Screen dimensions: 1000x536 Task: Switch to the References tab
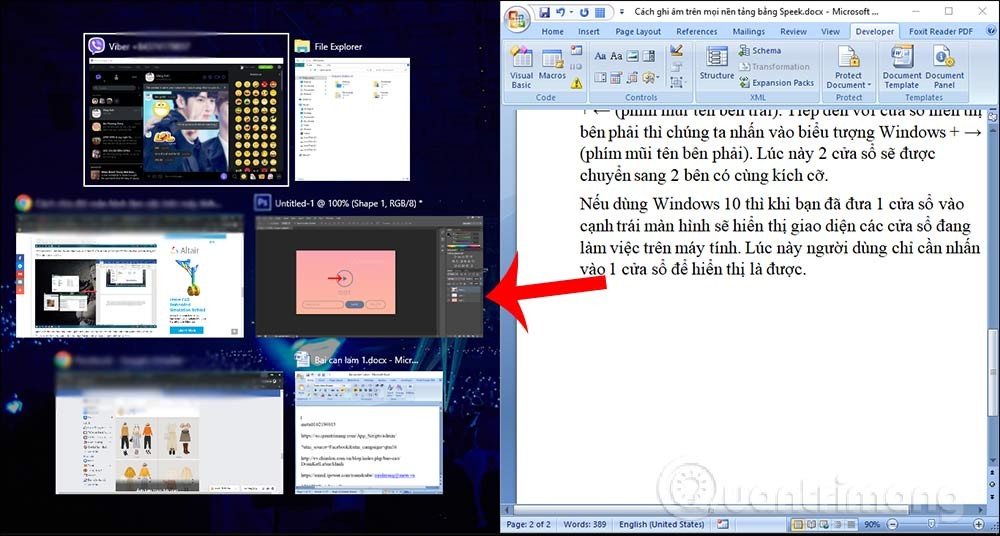coord(696,31)
